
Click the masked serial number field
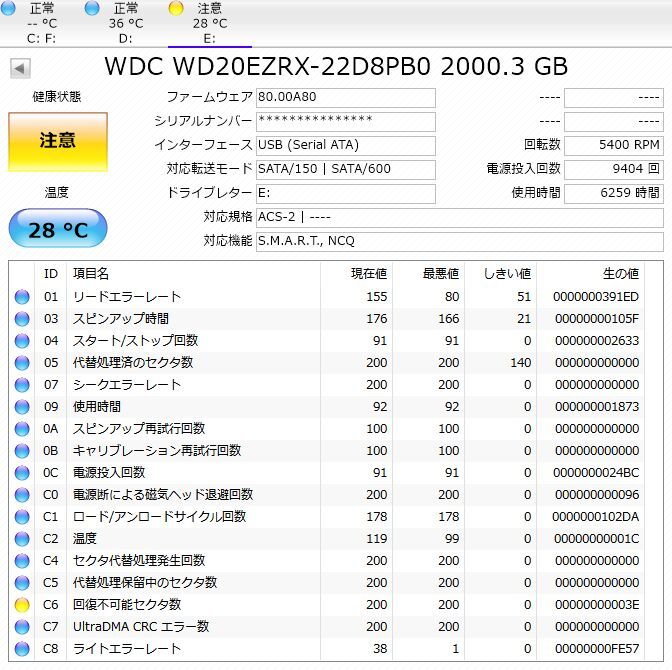[346, 122]
